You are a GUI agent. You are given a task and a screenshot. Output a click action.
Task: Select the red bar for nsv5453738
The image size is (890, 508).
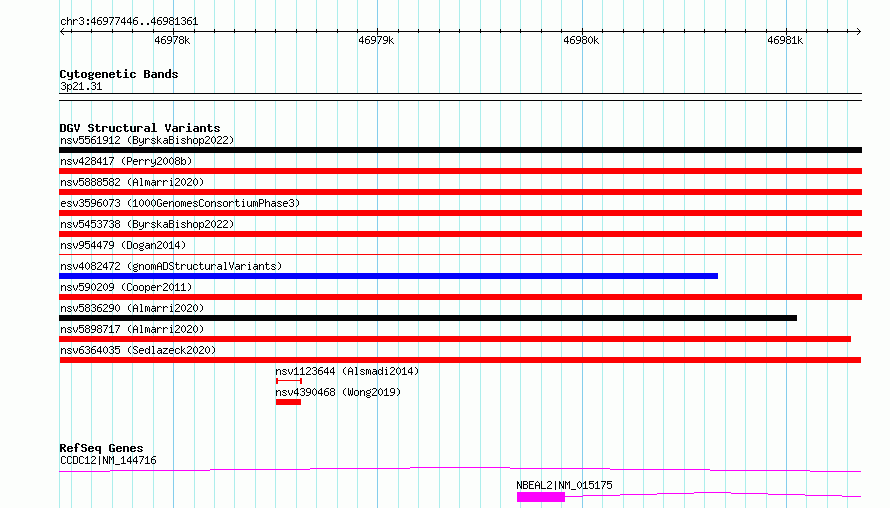click(x=460, y=234)
